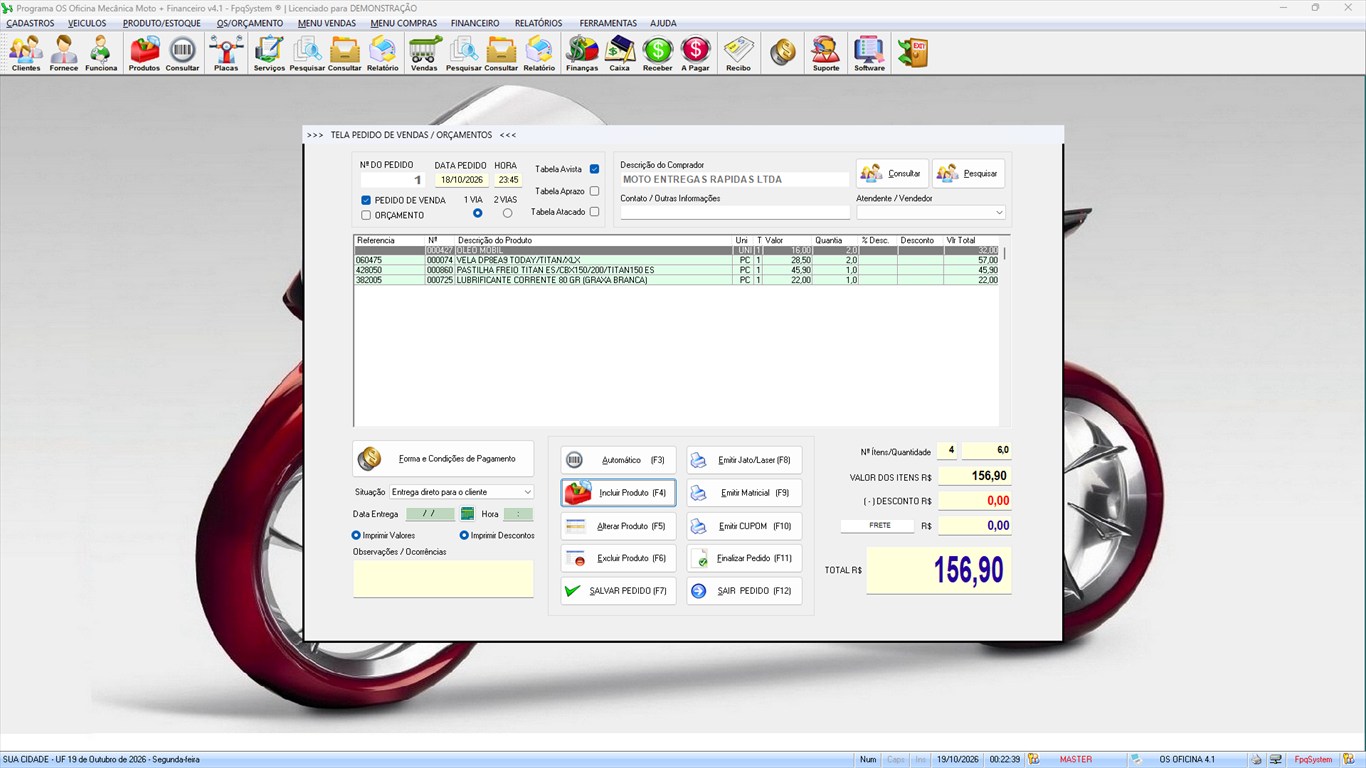Open the Clientes toolbar icon
1366x768 pixels.
pos(26,53)
